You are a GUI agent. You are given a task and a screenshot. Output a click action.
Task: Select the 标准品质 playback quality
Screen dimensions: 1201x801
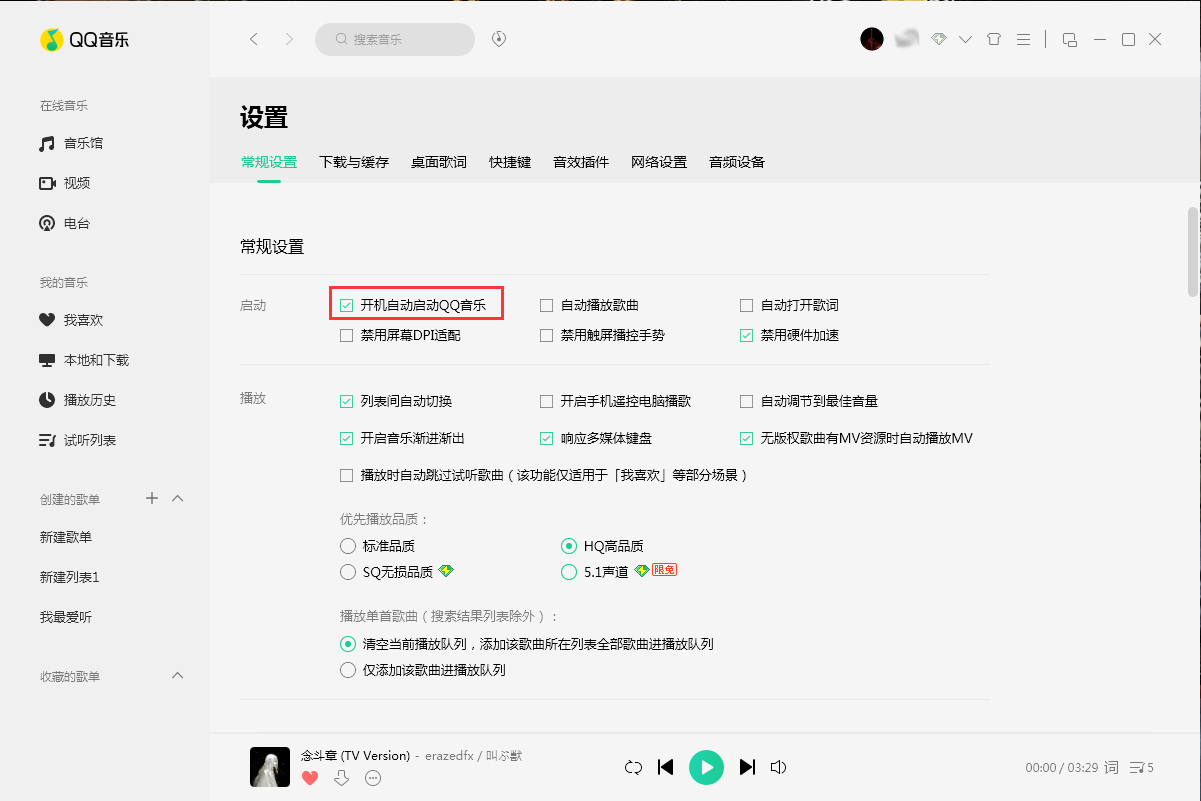pos(348,546)
